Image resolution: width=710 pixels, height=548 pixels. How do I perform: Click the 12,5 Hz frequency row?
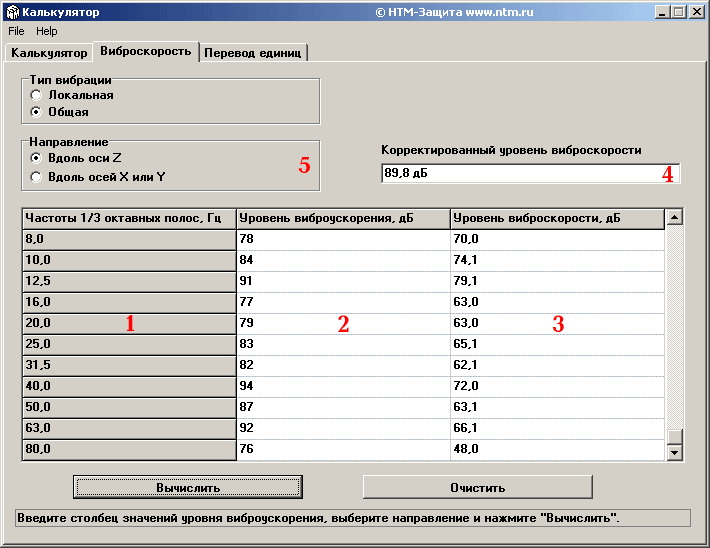pos(129,282)
